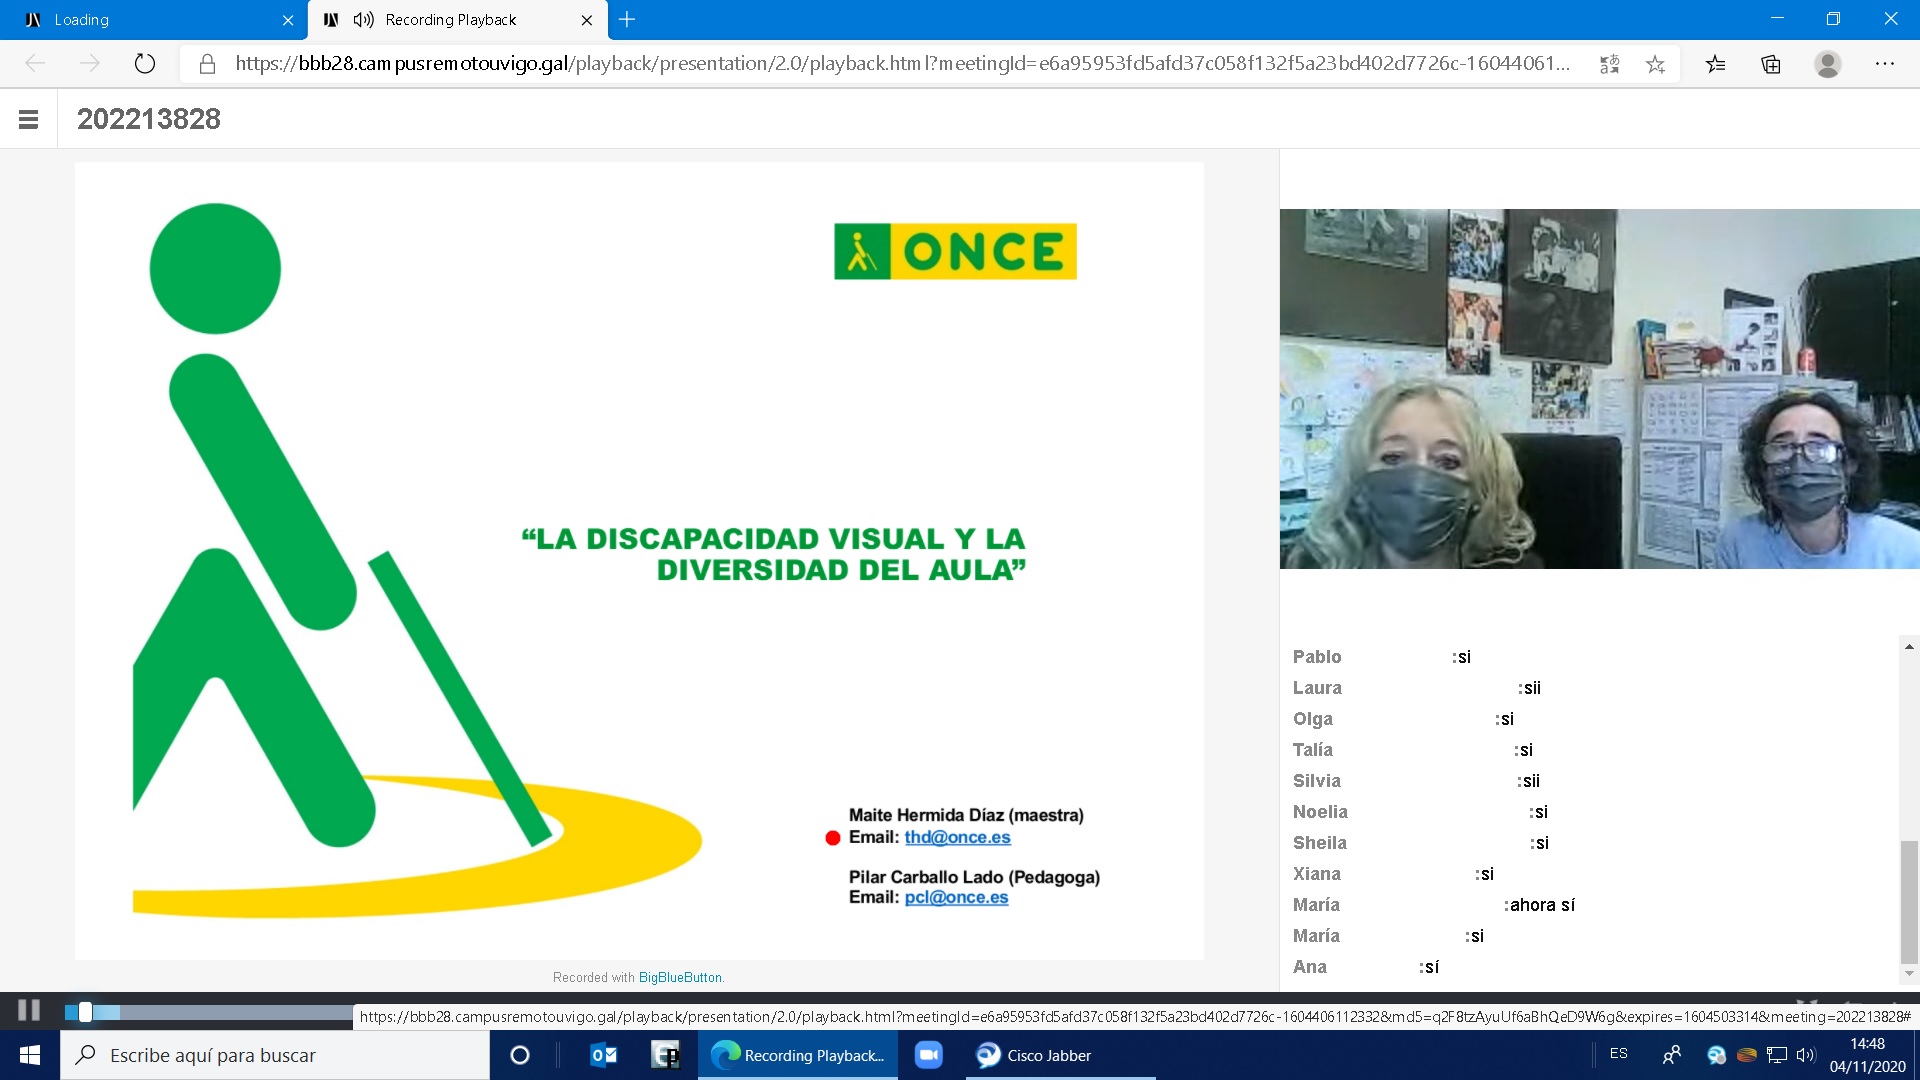View site security info via the lock icon
Viewport: 1920px width, 1080px height.
pos(206,63)
